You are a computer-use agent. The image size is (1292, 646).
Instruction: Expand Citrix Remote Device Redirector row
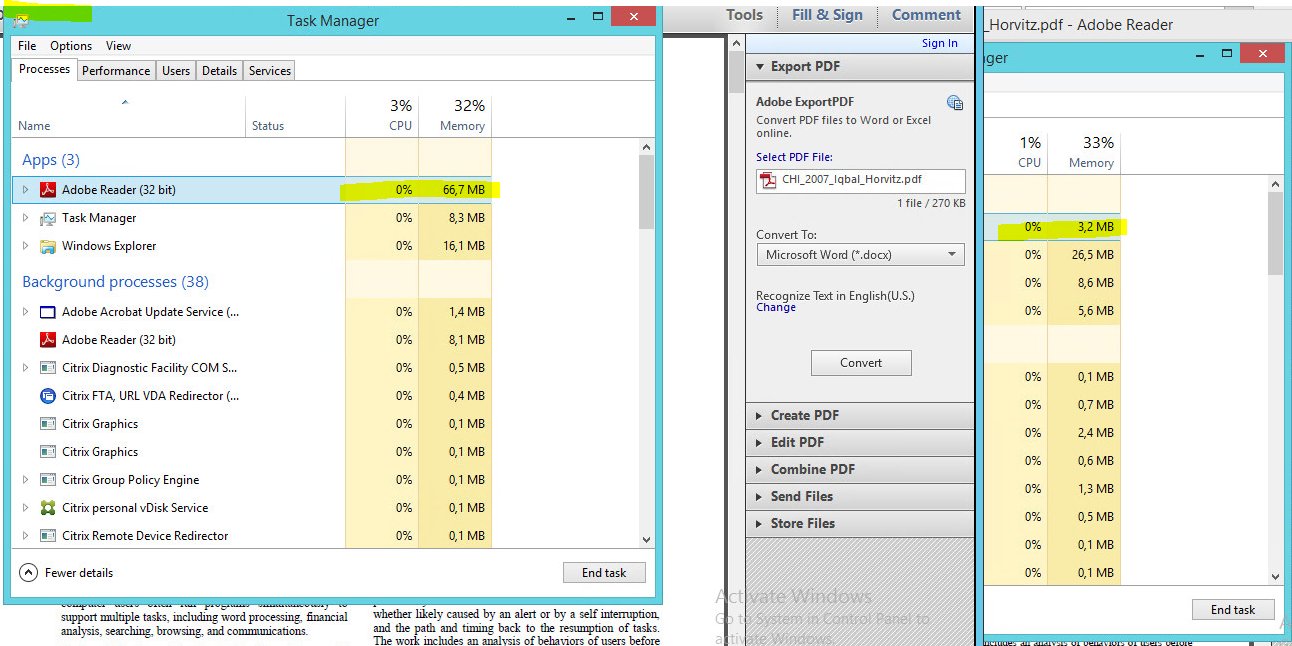[x=26, y=536]
